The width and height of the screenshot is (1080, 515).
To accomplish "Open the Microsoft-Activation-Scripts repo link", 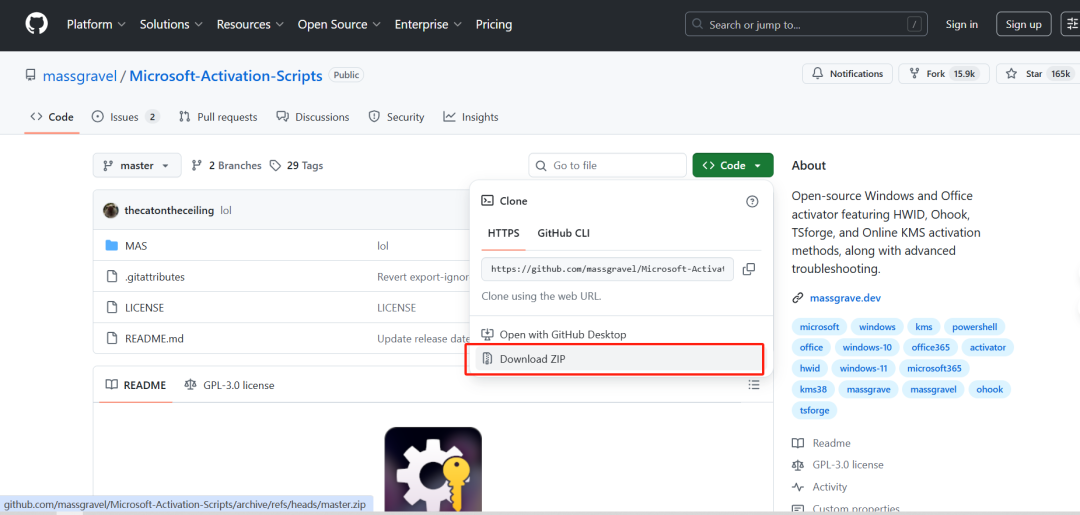I will tap(226, 76).
